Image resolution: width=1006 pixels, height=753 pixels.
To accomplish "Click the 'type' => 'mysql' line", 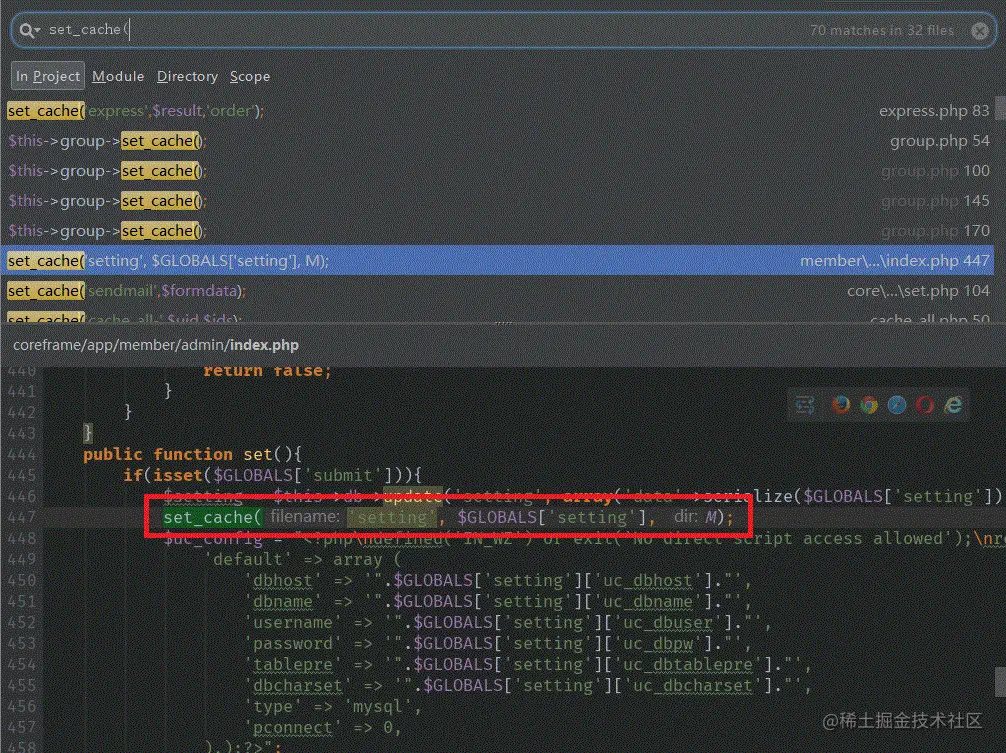I will [x=333, y=707].
